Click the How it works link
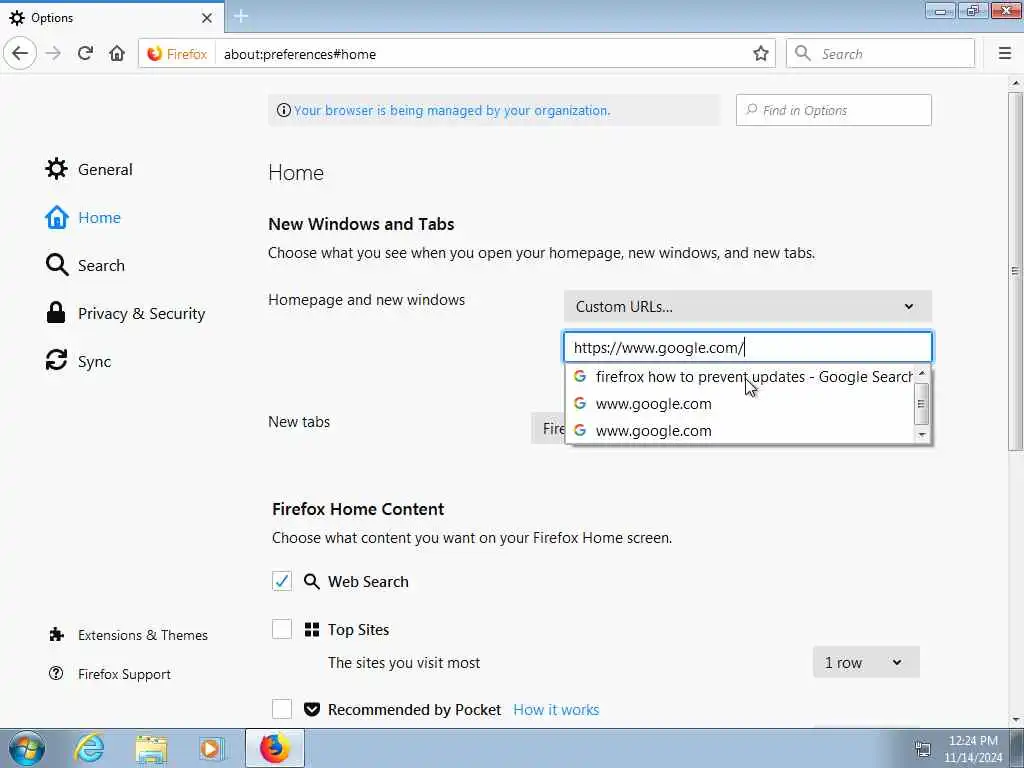Screen dimensions: 1024x768 556,710
